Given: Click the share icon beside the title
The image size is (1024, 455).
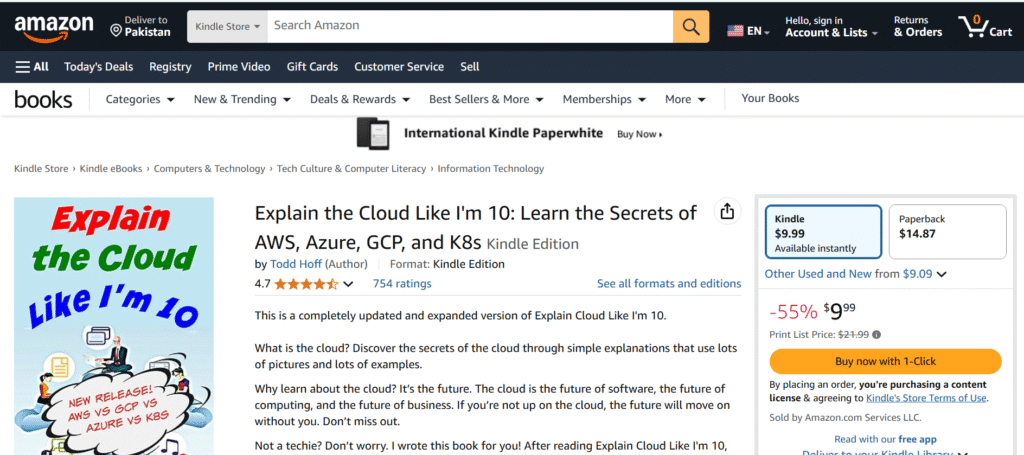Looking at the screenshot, I should click(727, 212).
